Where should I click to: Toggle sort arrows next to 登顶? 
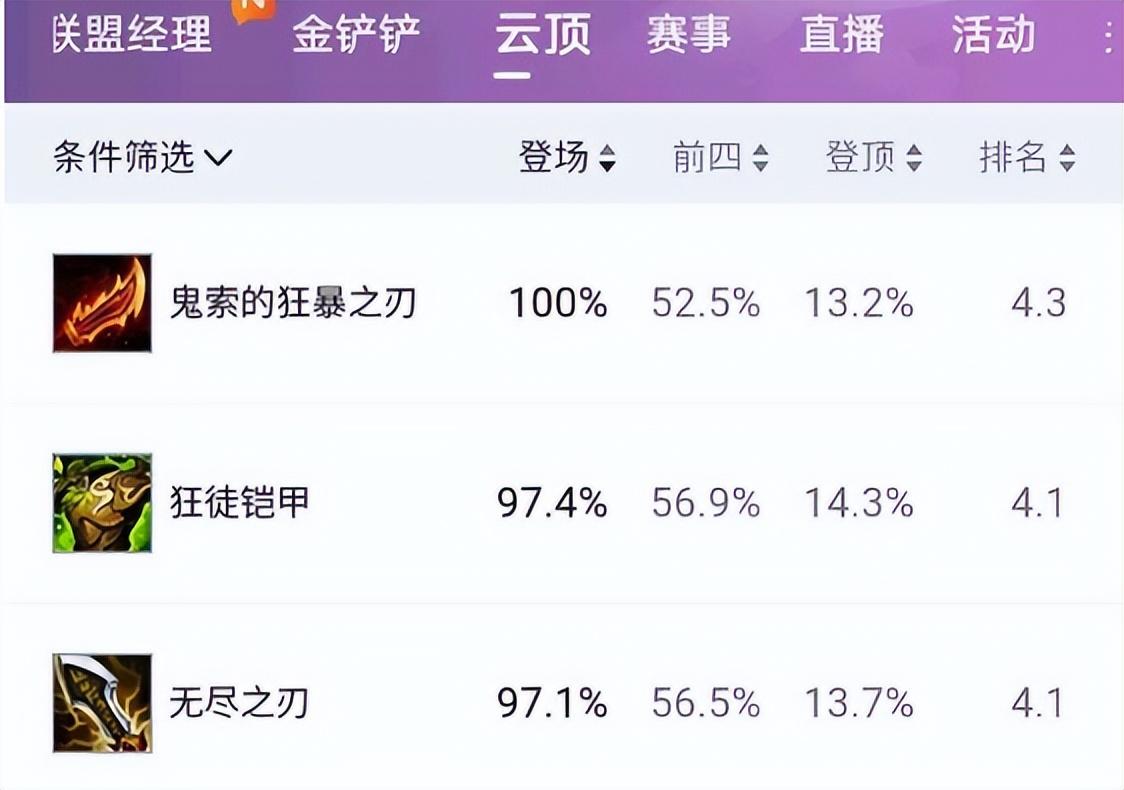pyautogui.click(x=913, y=158)
